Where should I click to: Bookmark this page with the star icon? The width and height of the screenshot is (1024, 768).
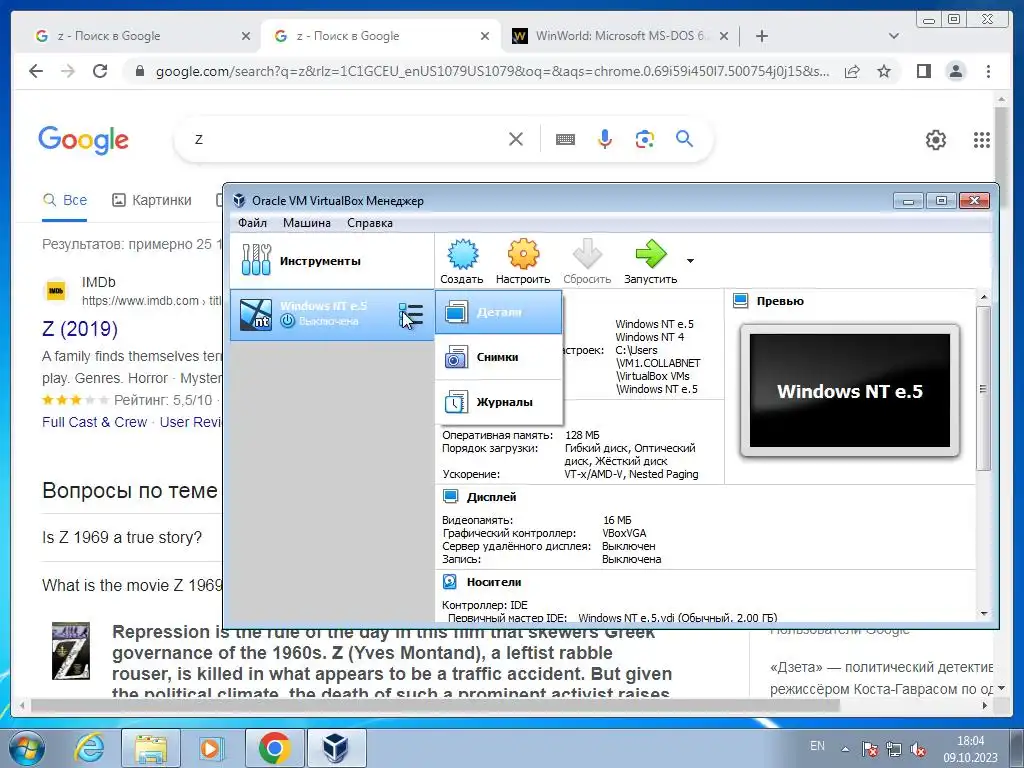(884, 71)
